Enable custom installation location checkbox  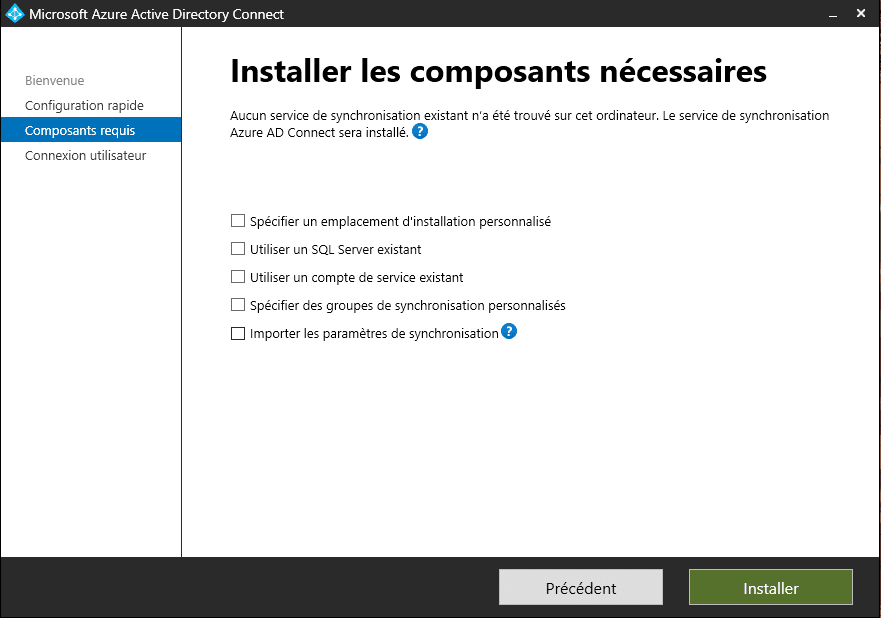tap(238, 221)
